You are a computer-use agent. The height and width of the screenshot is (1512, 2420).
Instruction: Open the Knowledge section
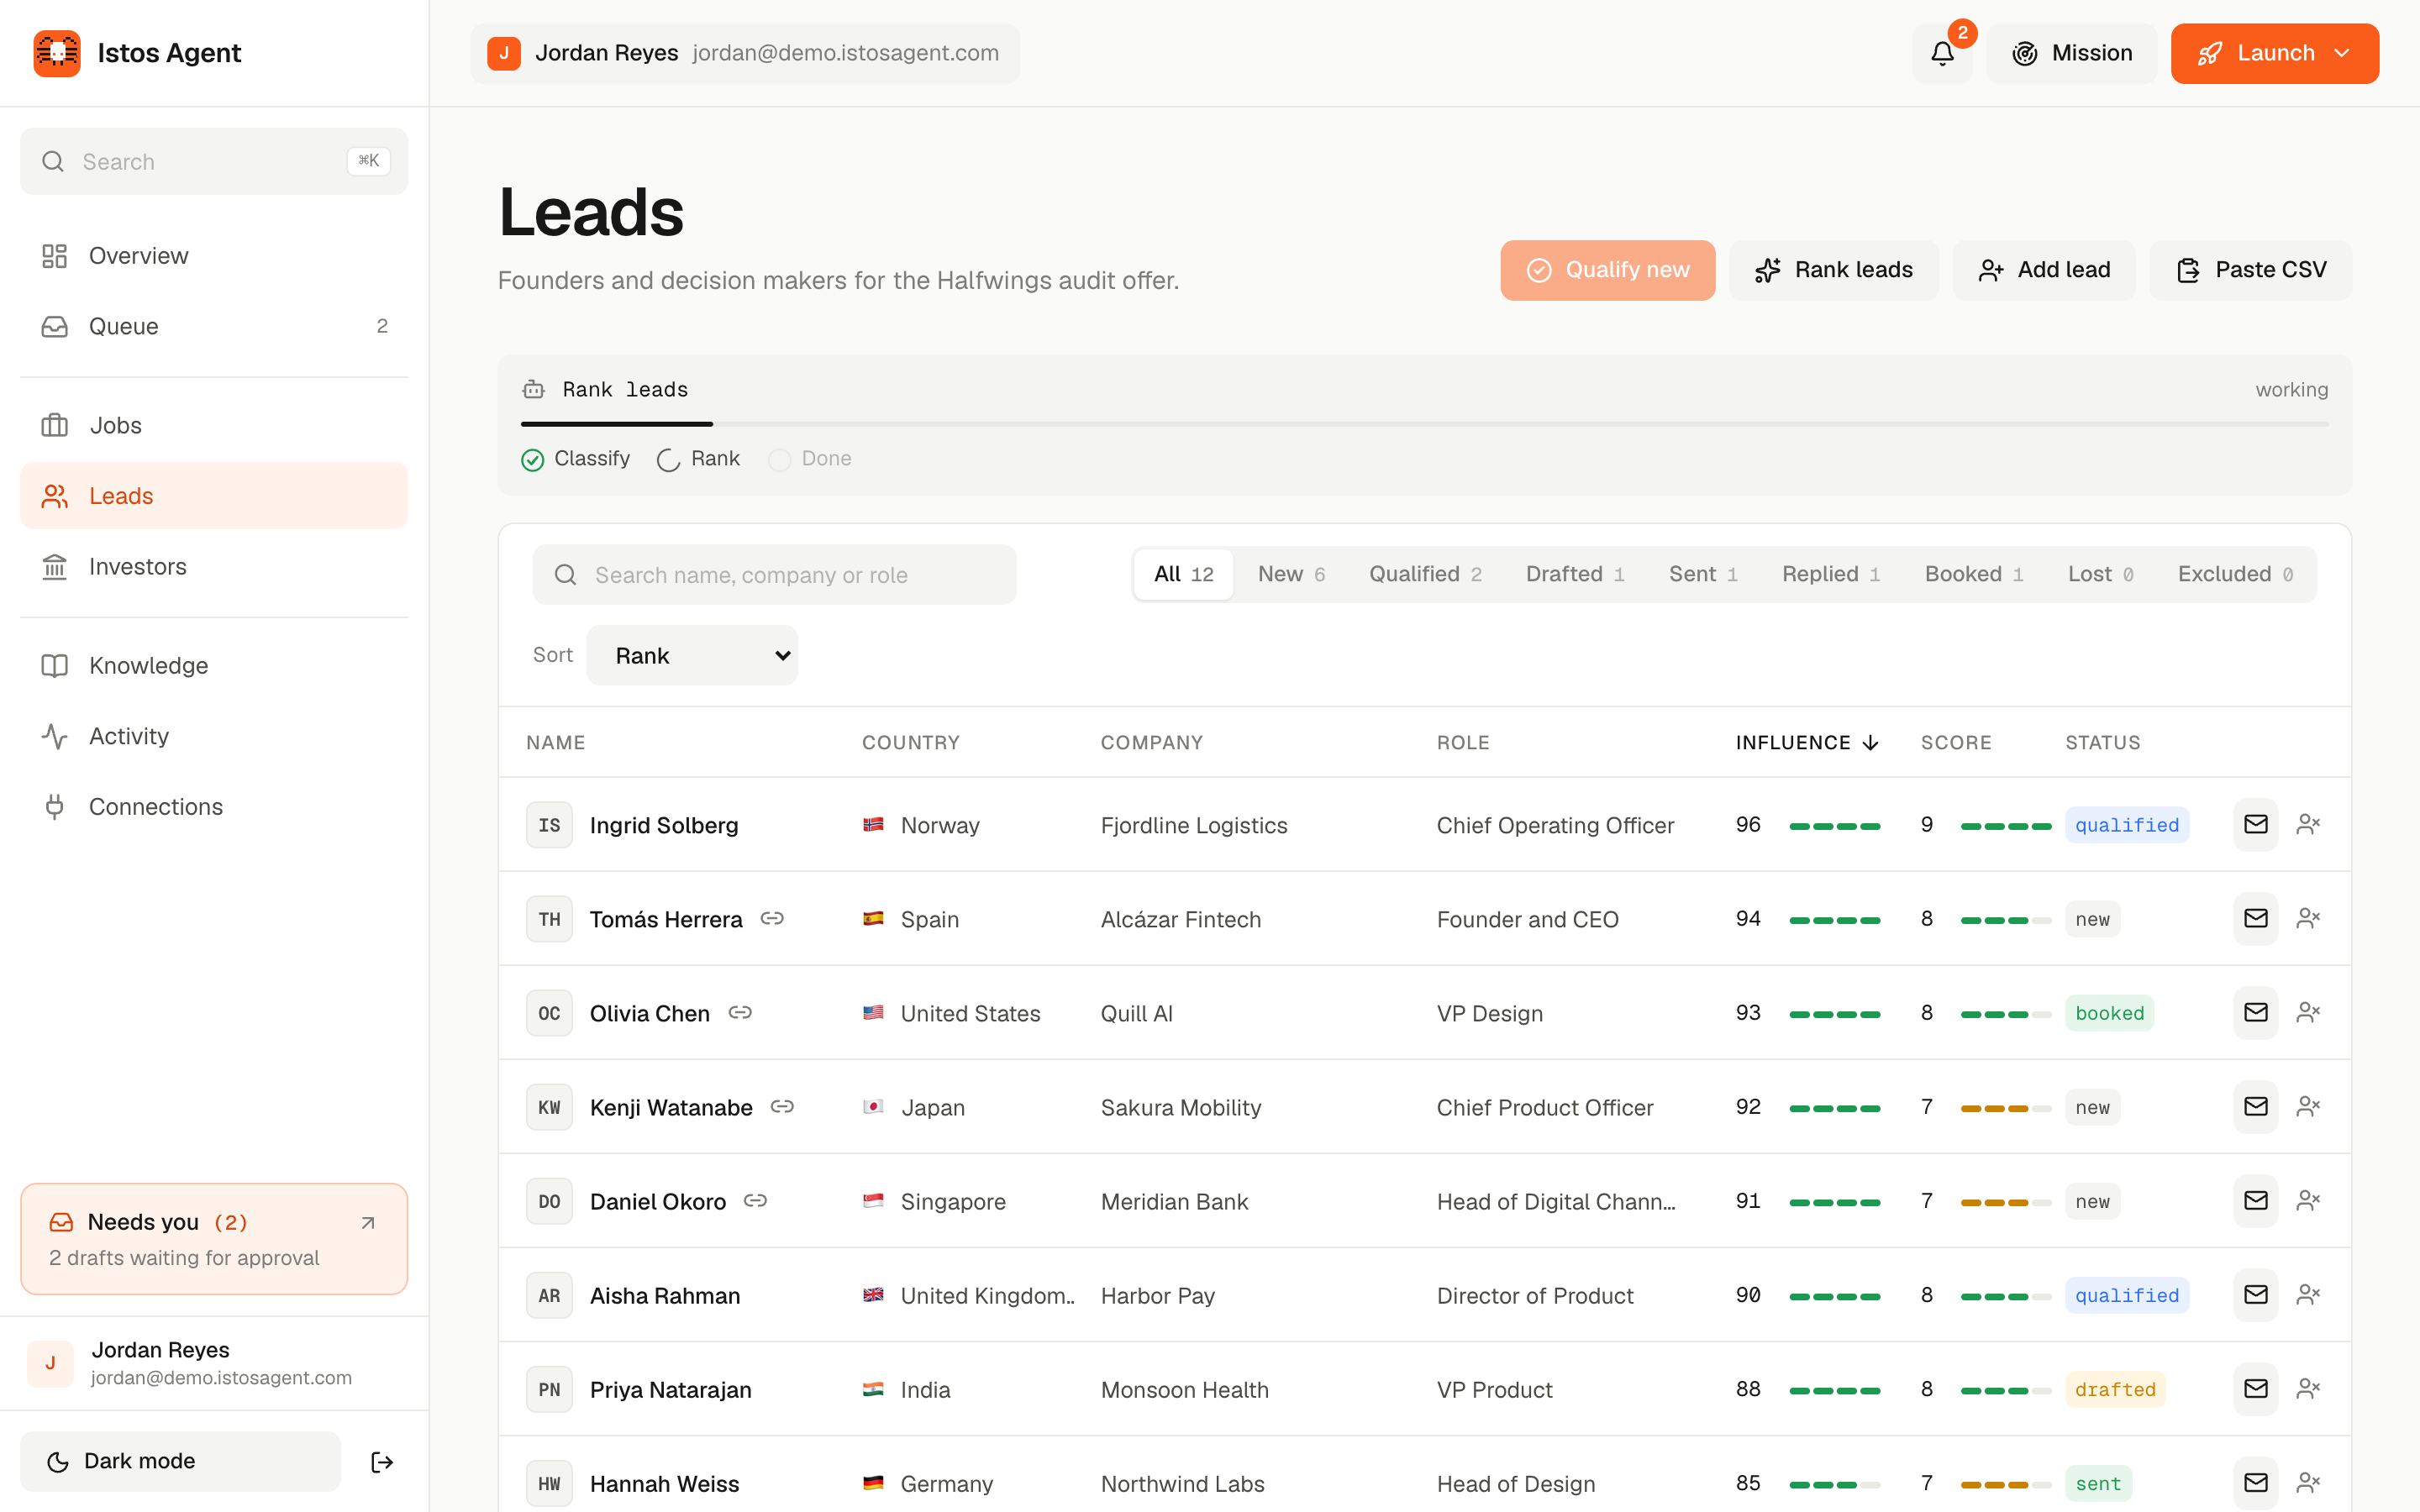click(214, 665)
